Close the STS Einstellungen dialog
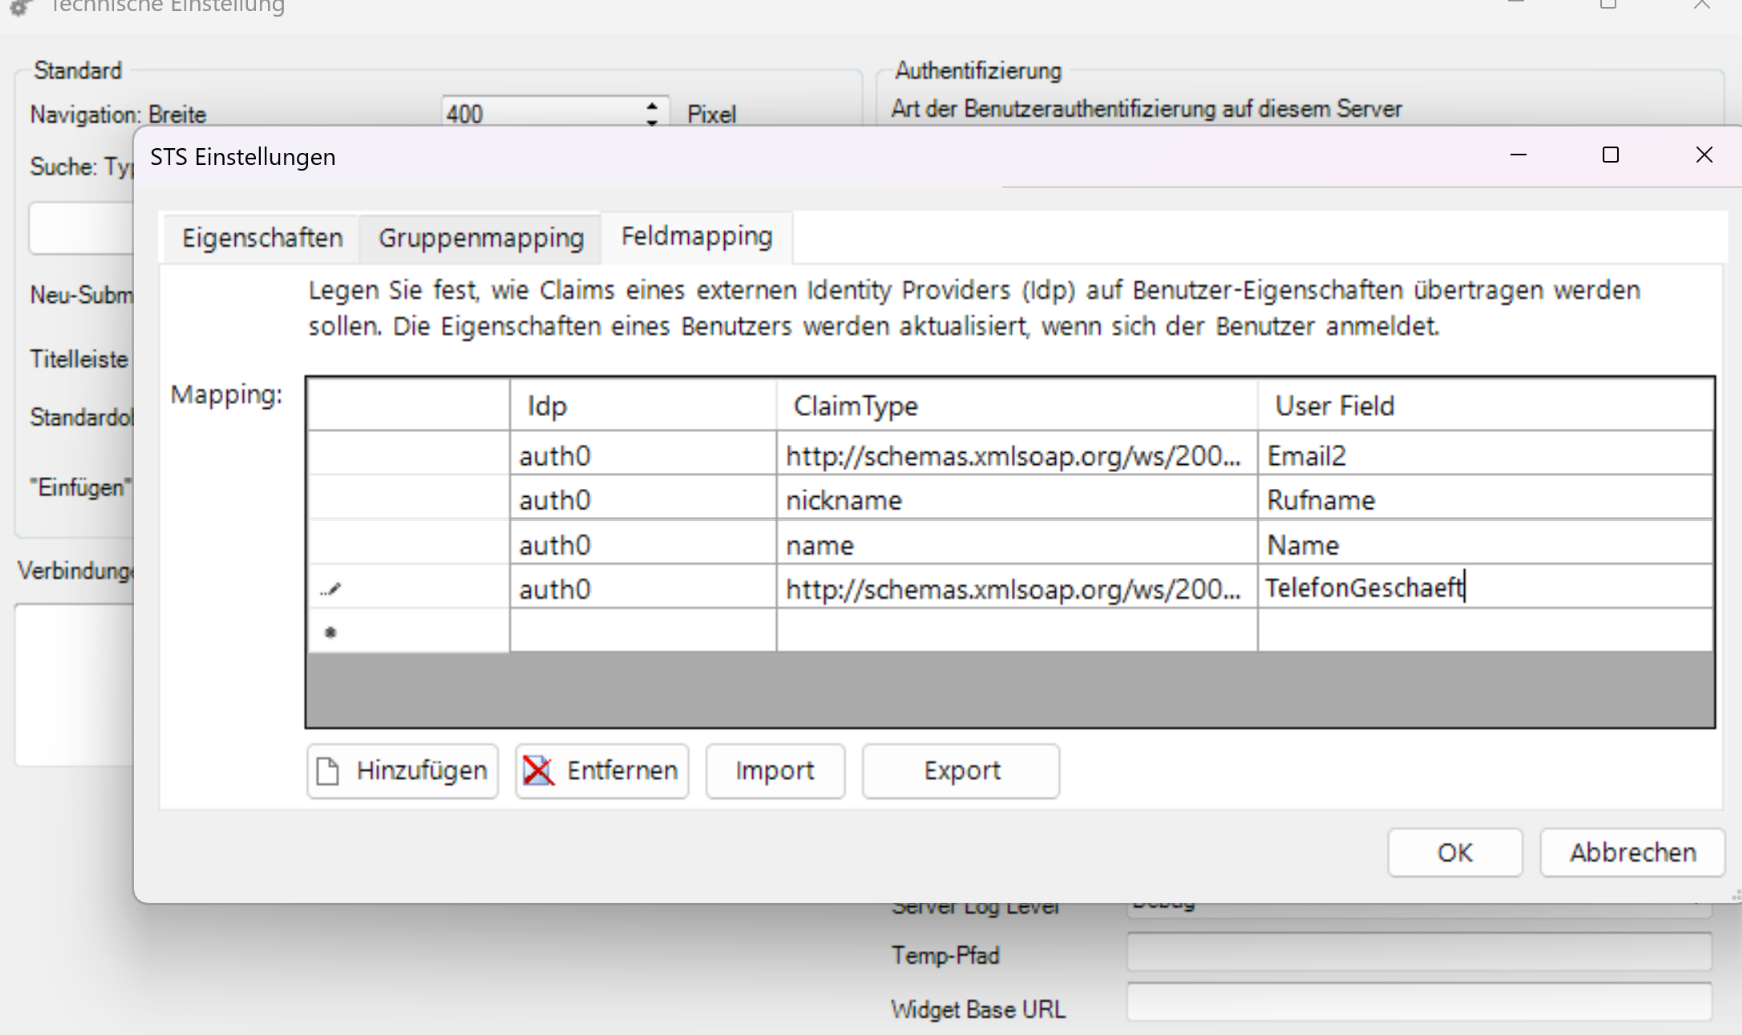This screenshot has height=1035, width=1742. click(1704, 155)
